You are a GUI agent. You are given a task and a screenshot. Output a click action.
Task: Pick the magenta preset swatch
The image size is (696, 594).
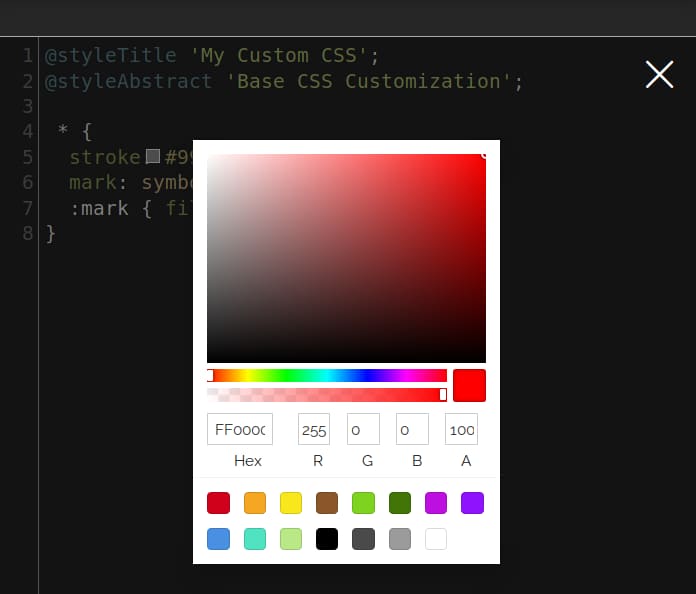click(436, 503)
